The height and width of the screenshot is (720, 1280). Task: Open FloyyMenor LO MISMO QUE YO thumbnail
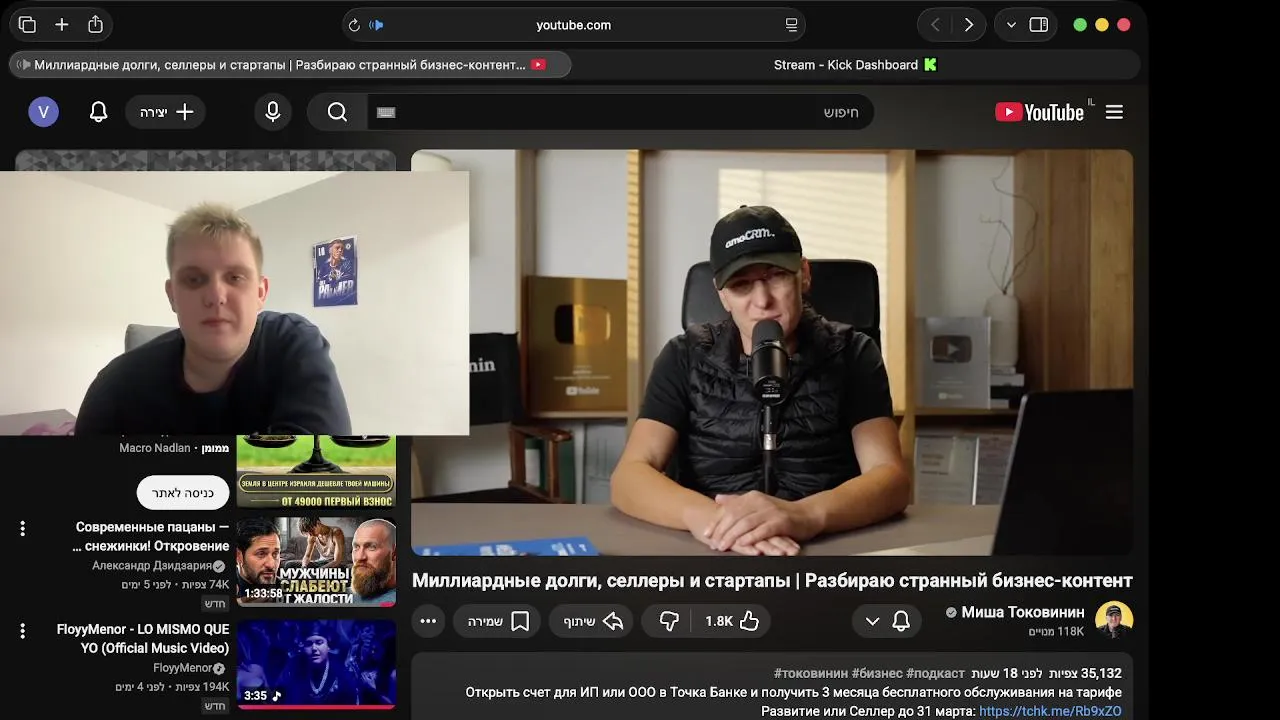316,664
